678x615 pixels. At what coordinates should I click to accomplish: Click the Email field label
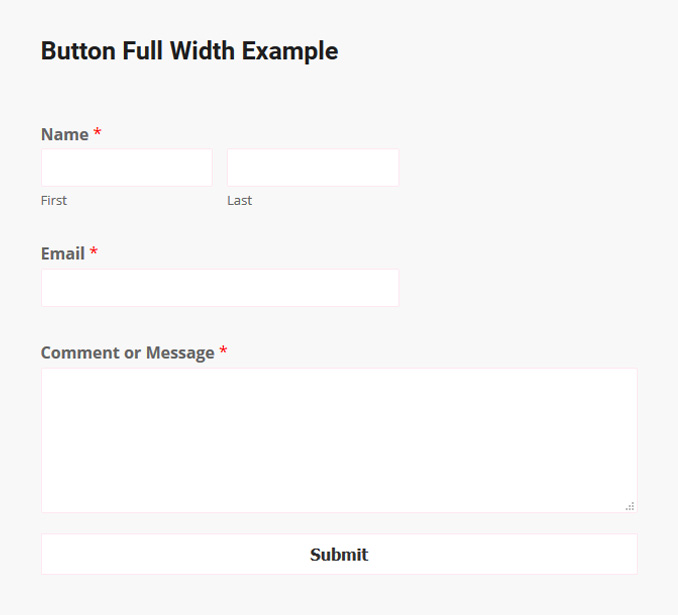point(62,254)
